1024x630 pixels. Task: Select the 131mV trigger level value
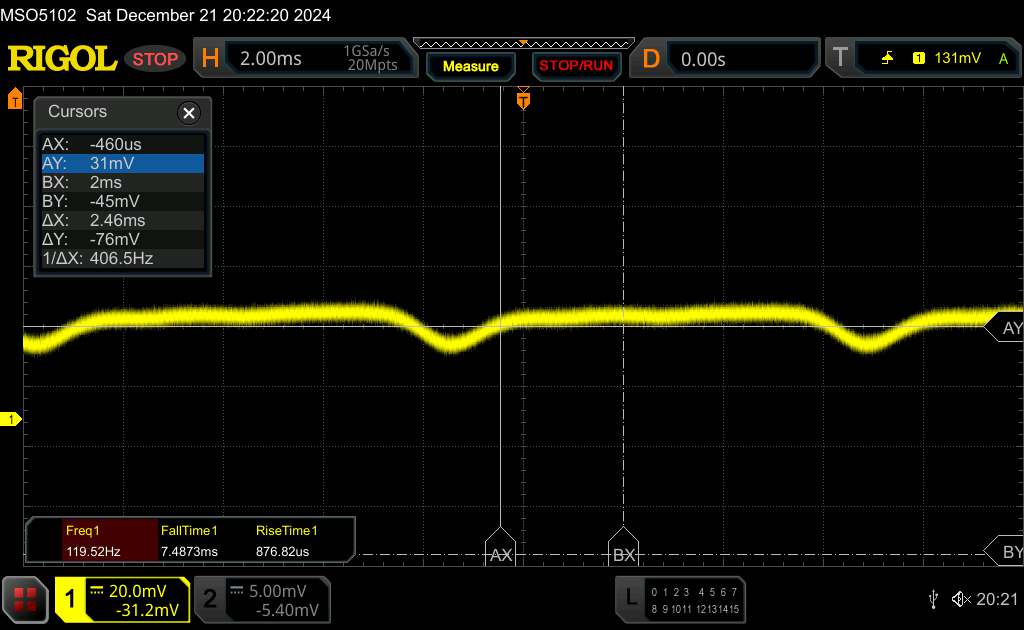pyautogui.click(x=957, y=57)
